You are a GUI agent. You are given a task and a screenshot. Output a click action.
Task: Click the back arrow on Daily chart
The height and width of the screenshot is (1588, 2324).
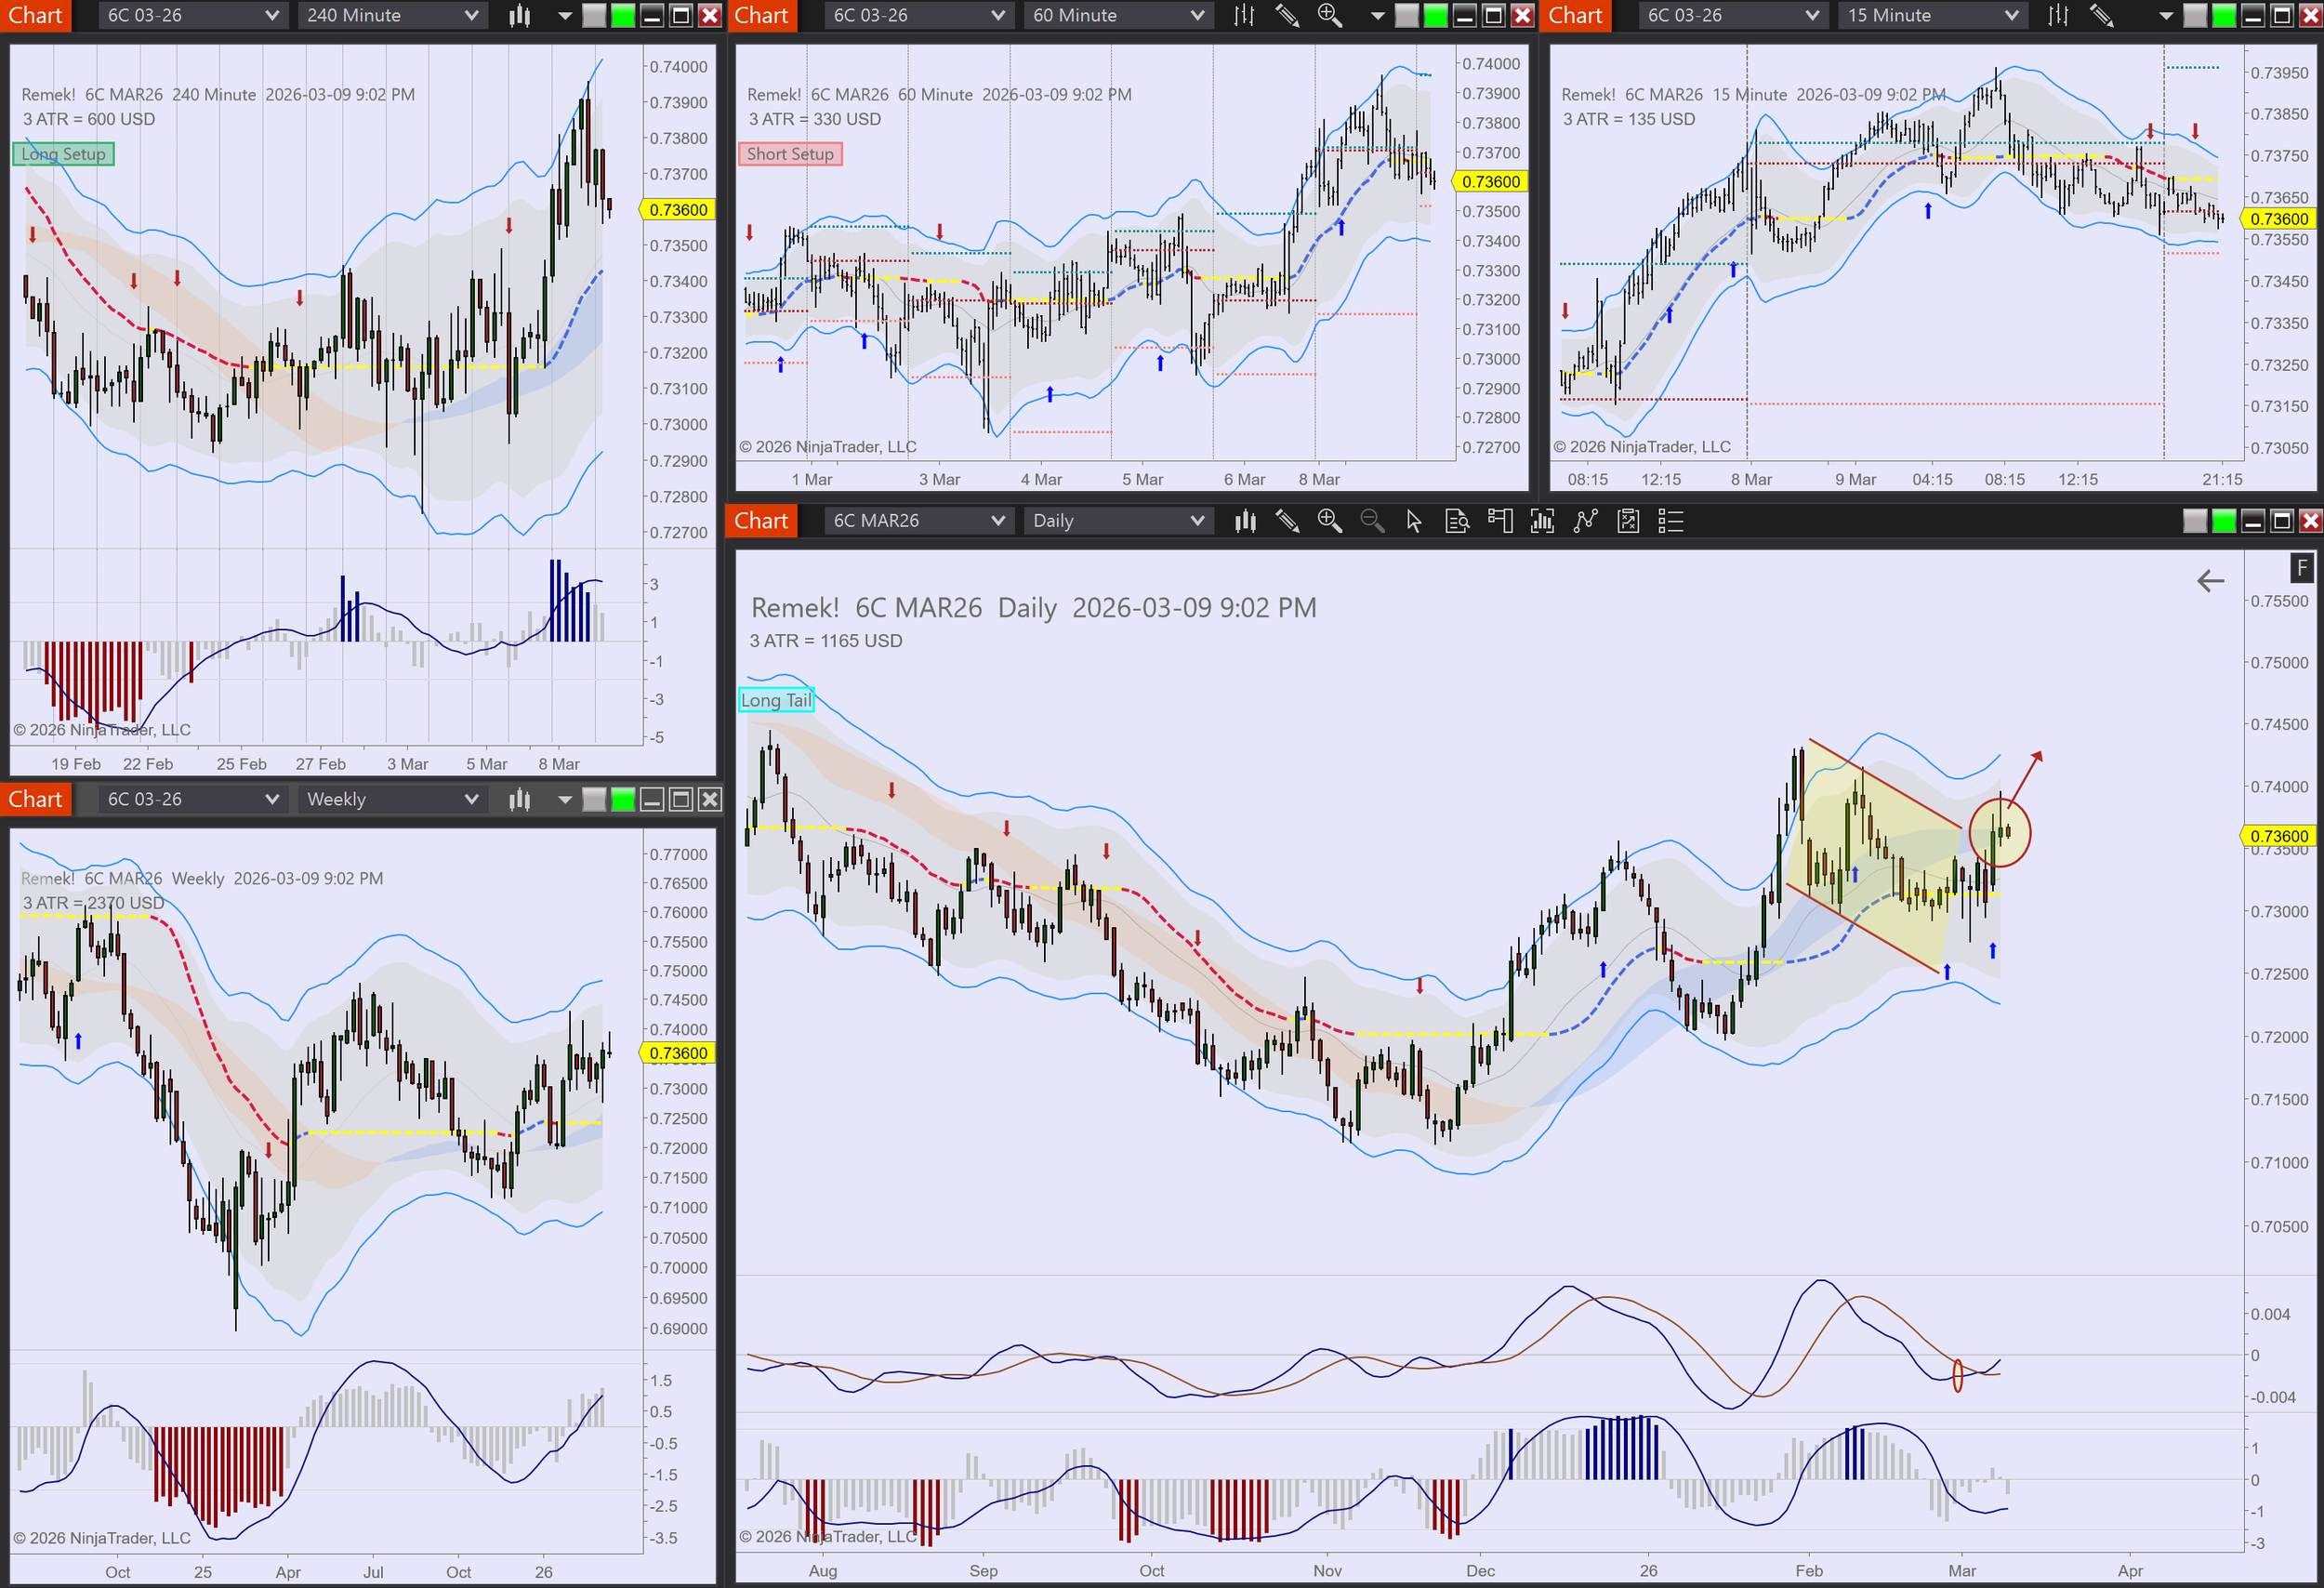point(2210,581)
